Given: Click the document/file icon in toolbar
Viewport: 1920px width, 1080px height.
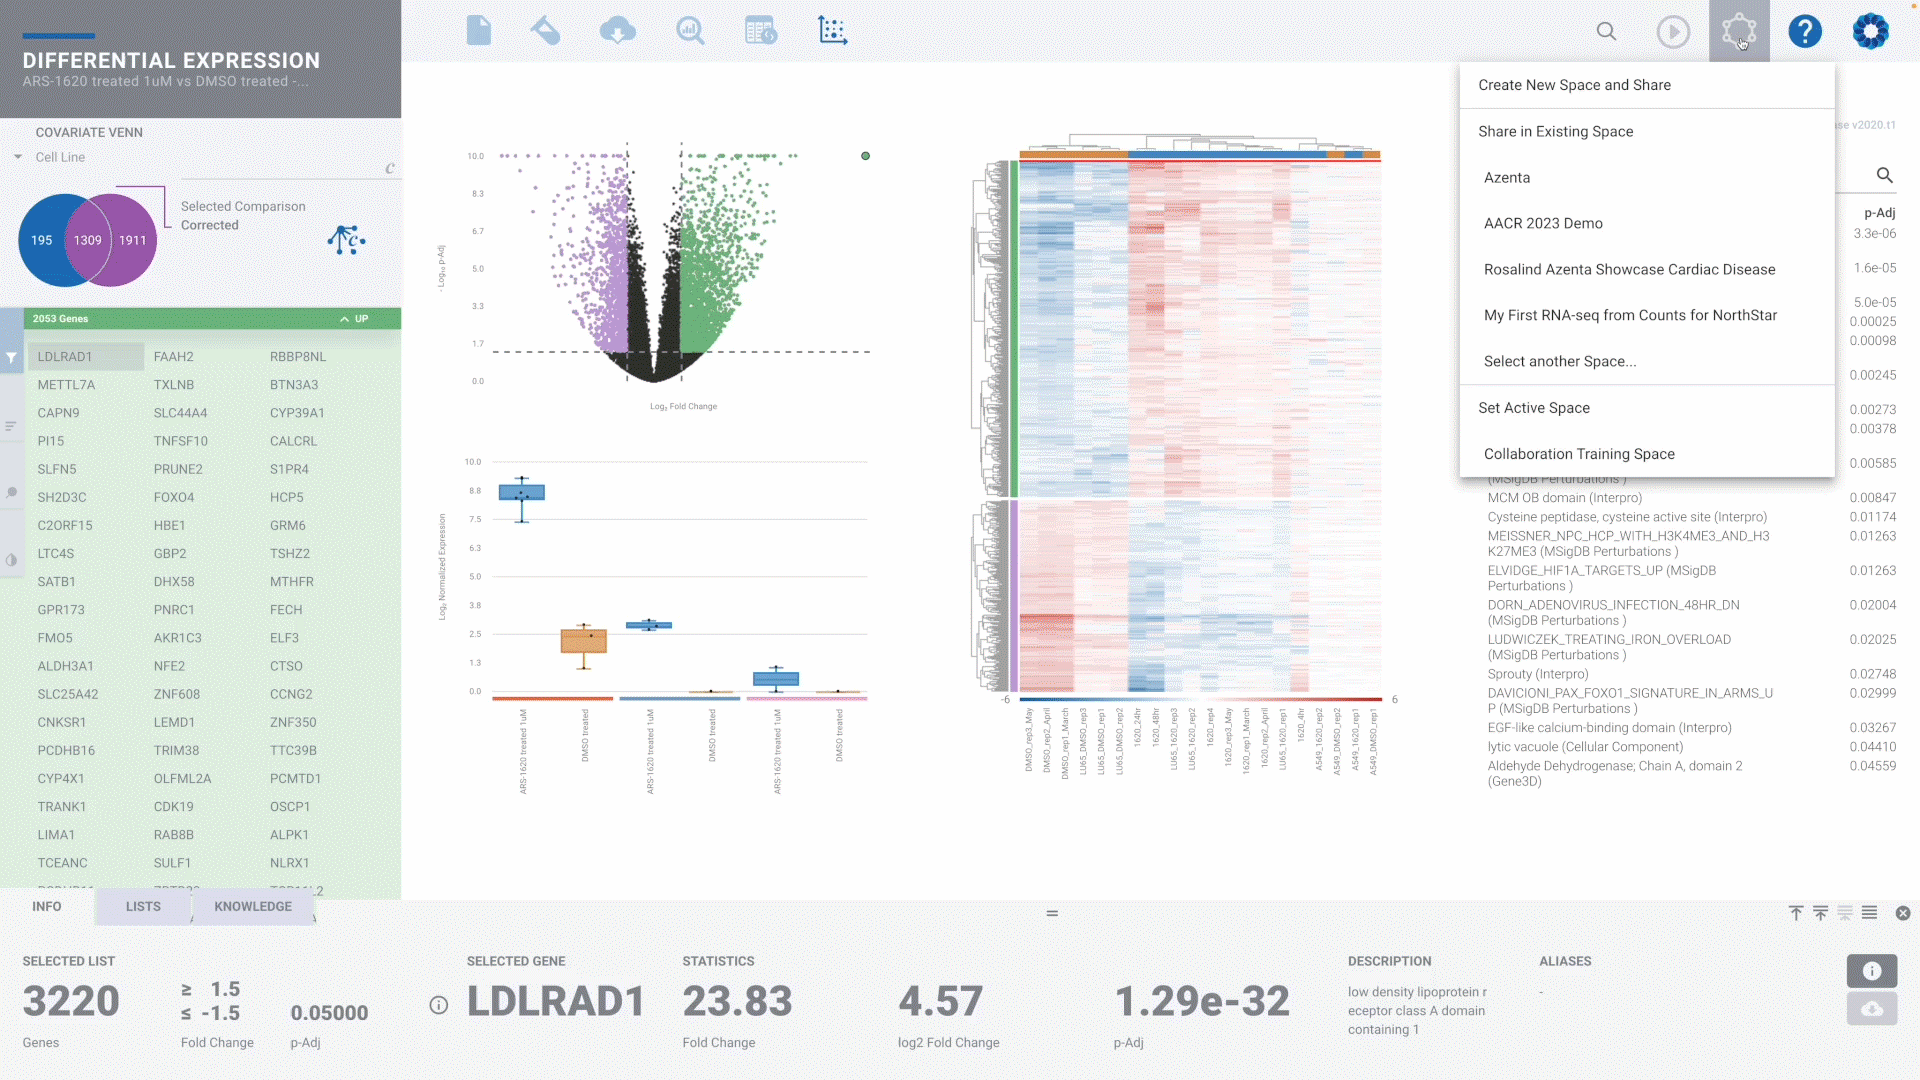Looking at the screenshot, I should (479, 30).
